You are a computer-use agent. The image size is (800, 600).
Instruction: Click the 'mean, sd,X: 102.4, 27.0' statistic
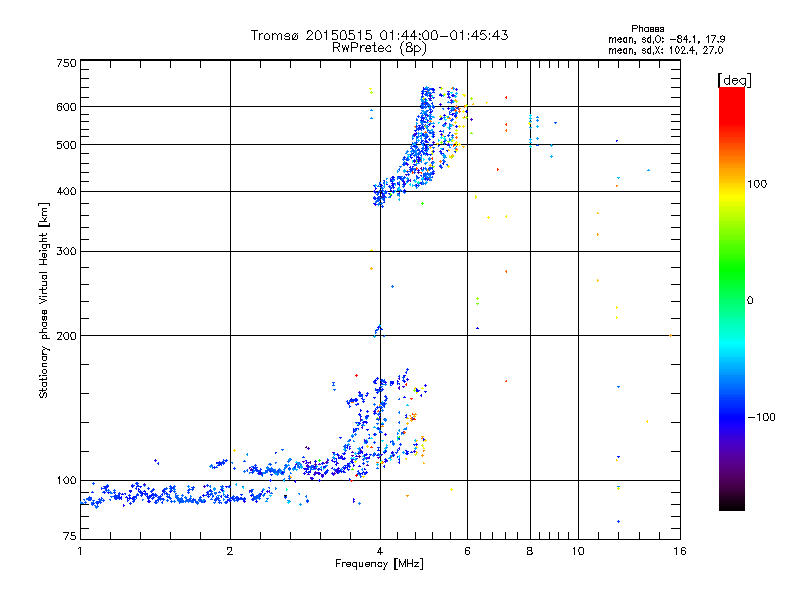click(x=665, y=50)
